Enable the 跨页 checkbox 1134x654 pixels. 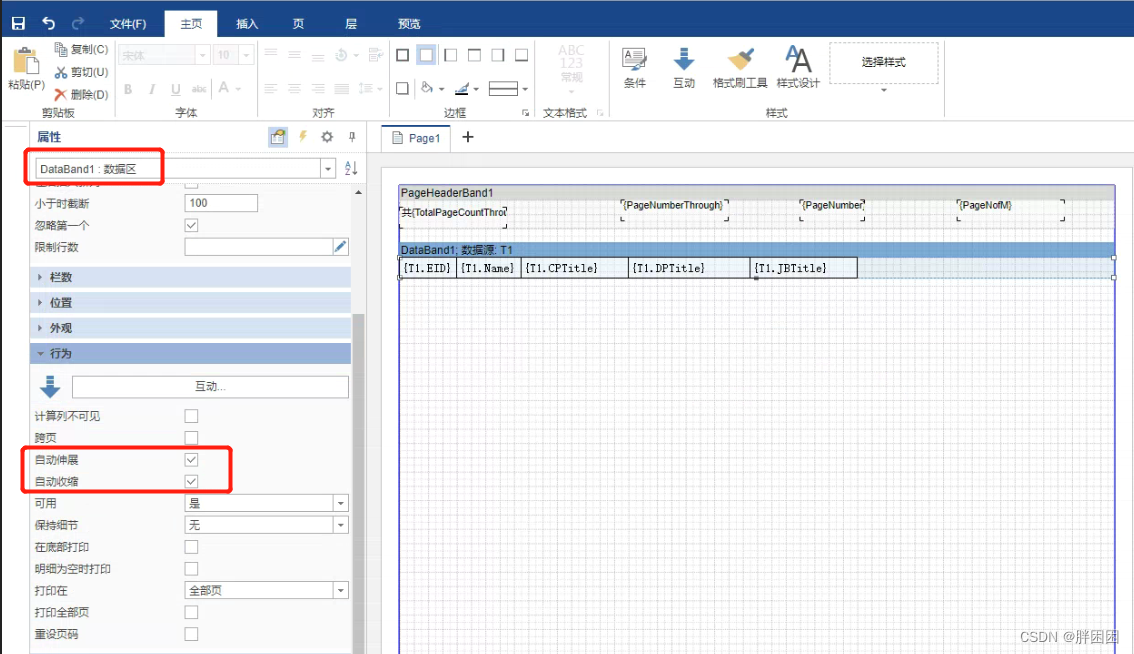[x=192, y=438]
